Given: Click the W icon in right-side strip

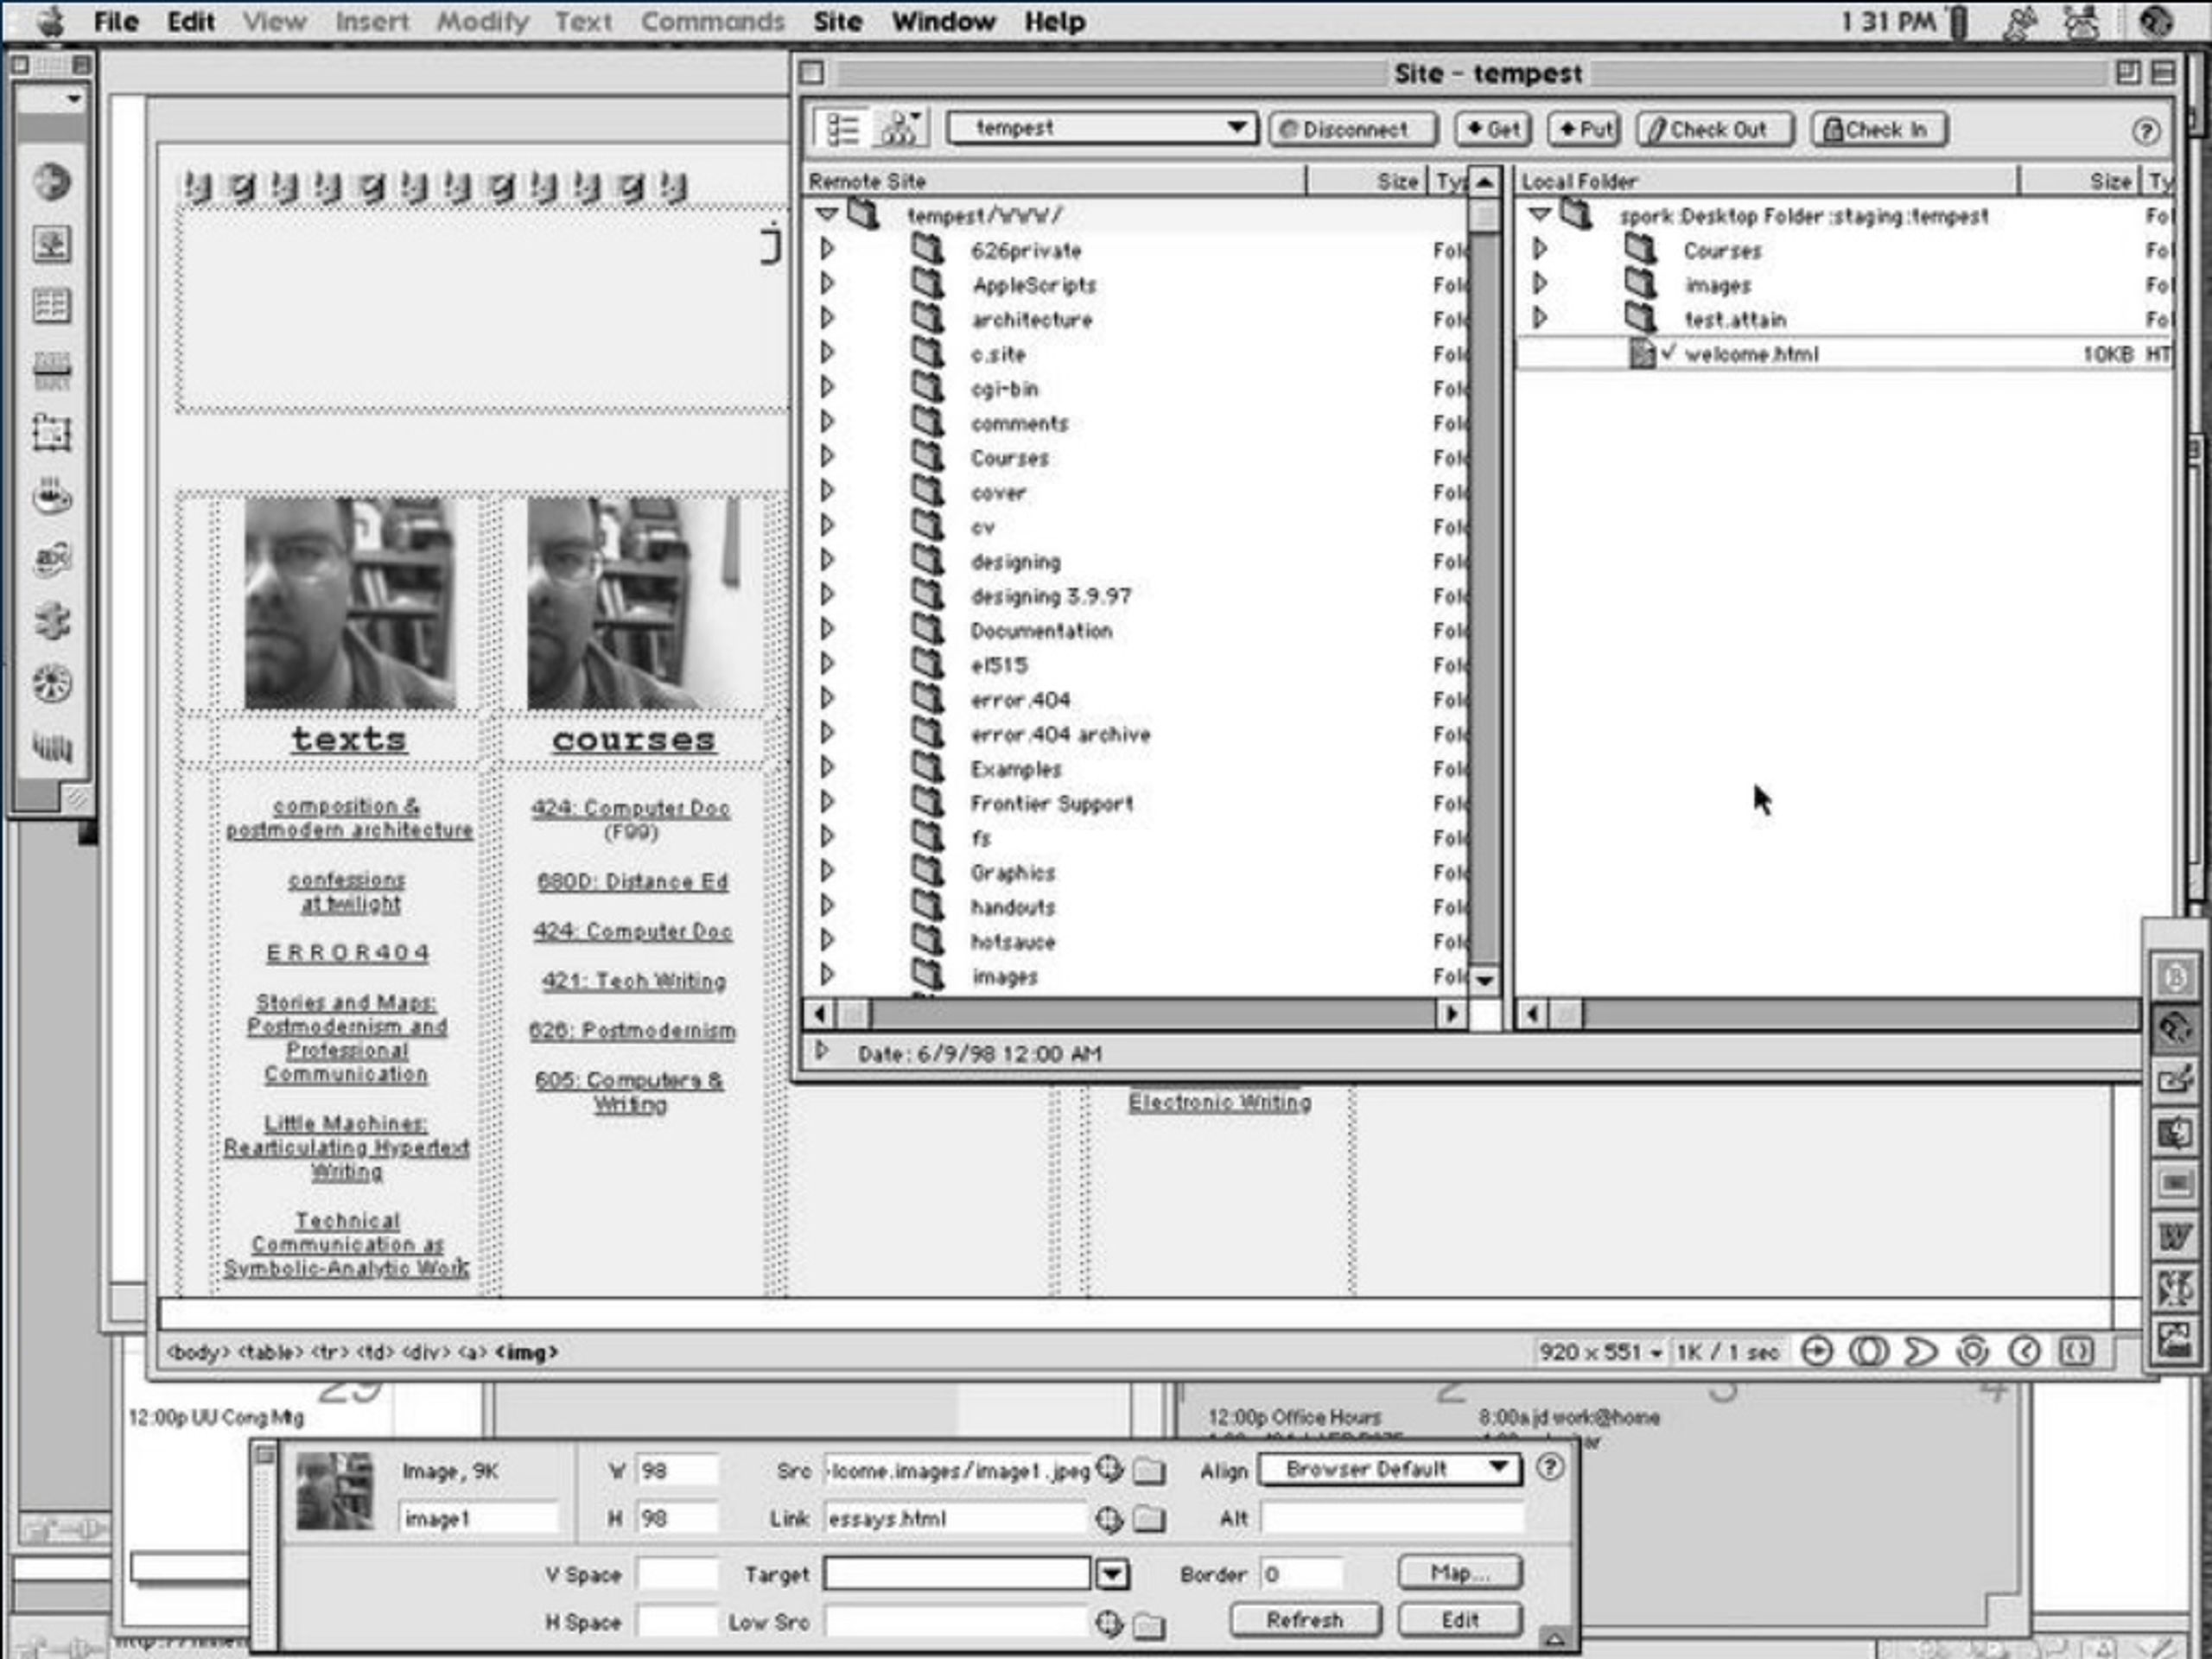Looking at the screenshot, I should coord(2174,1237).
